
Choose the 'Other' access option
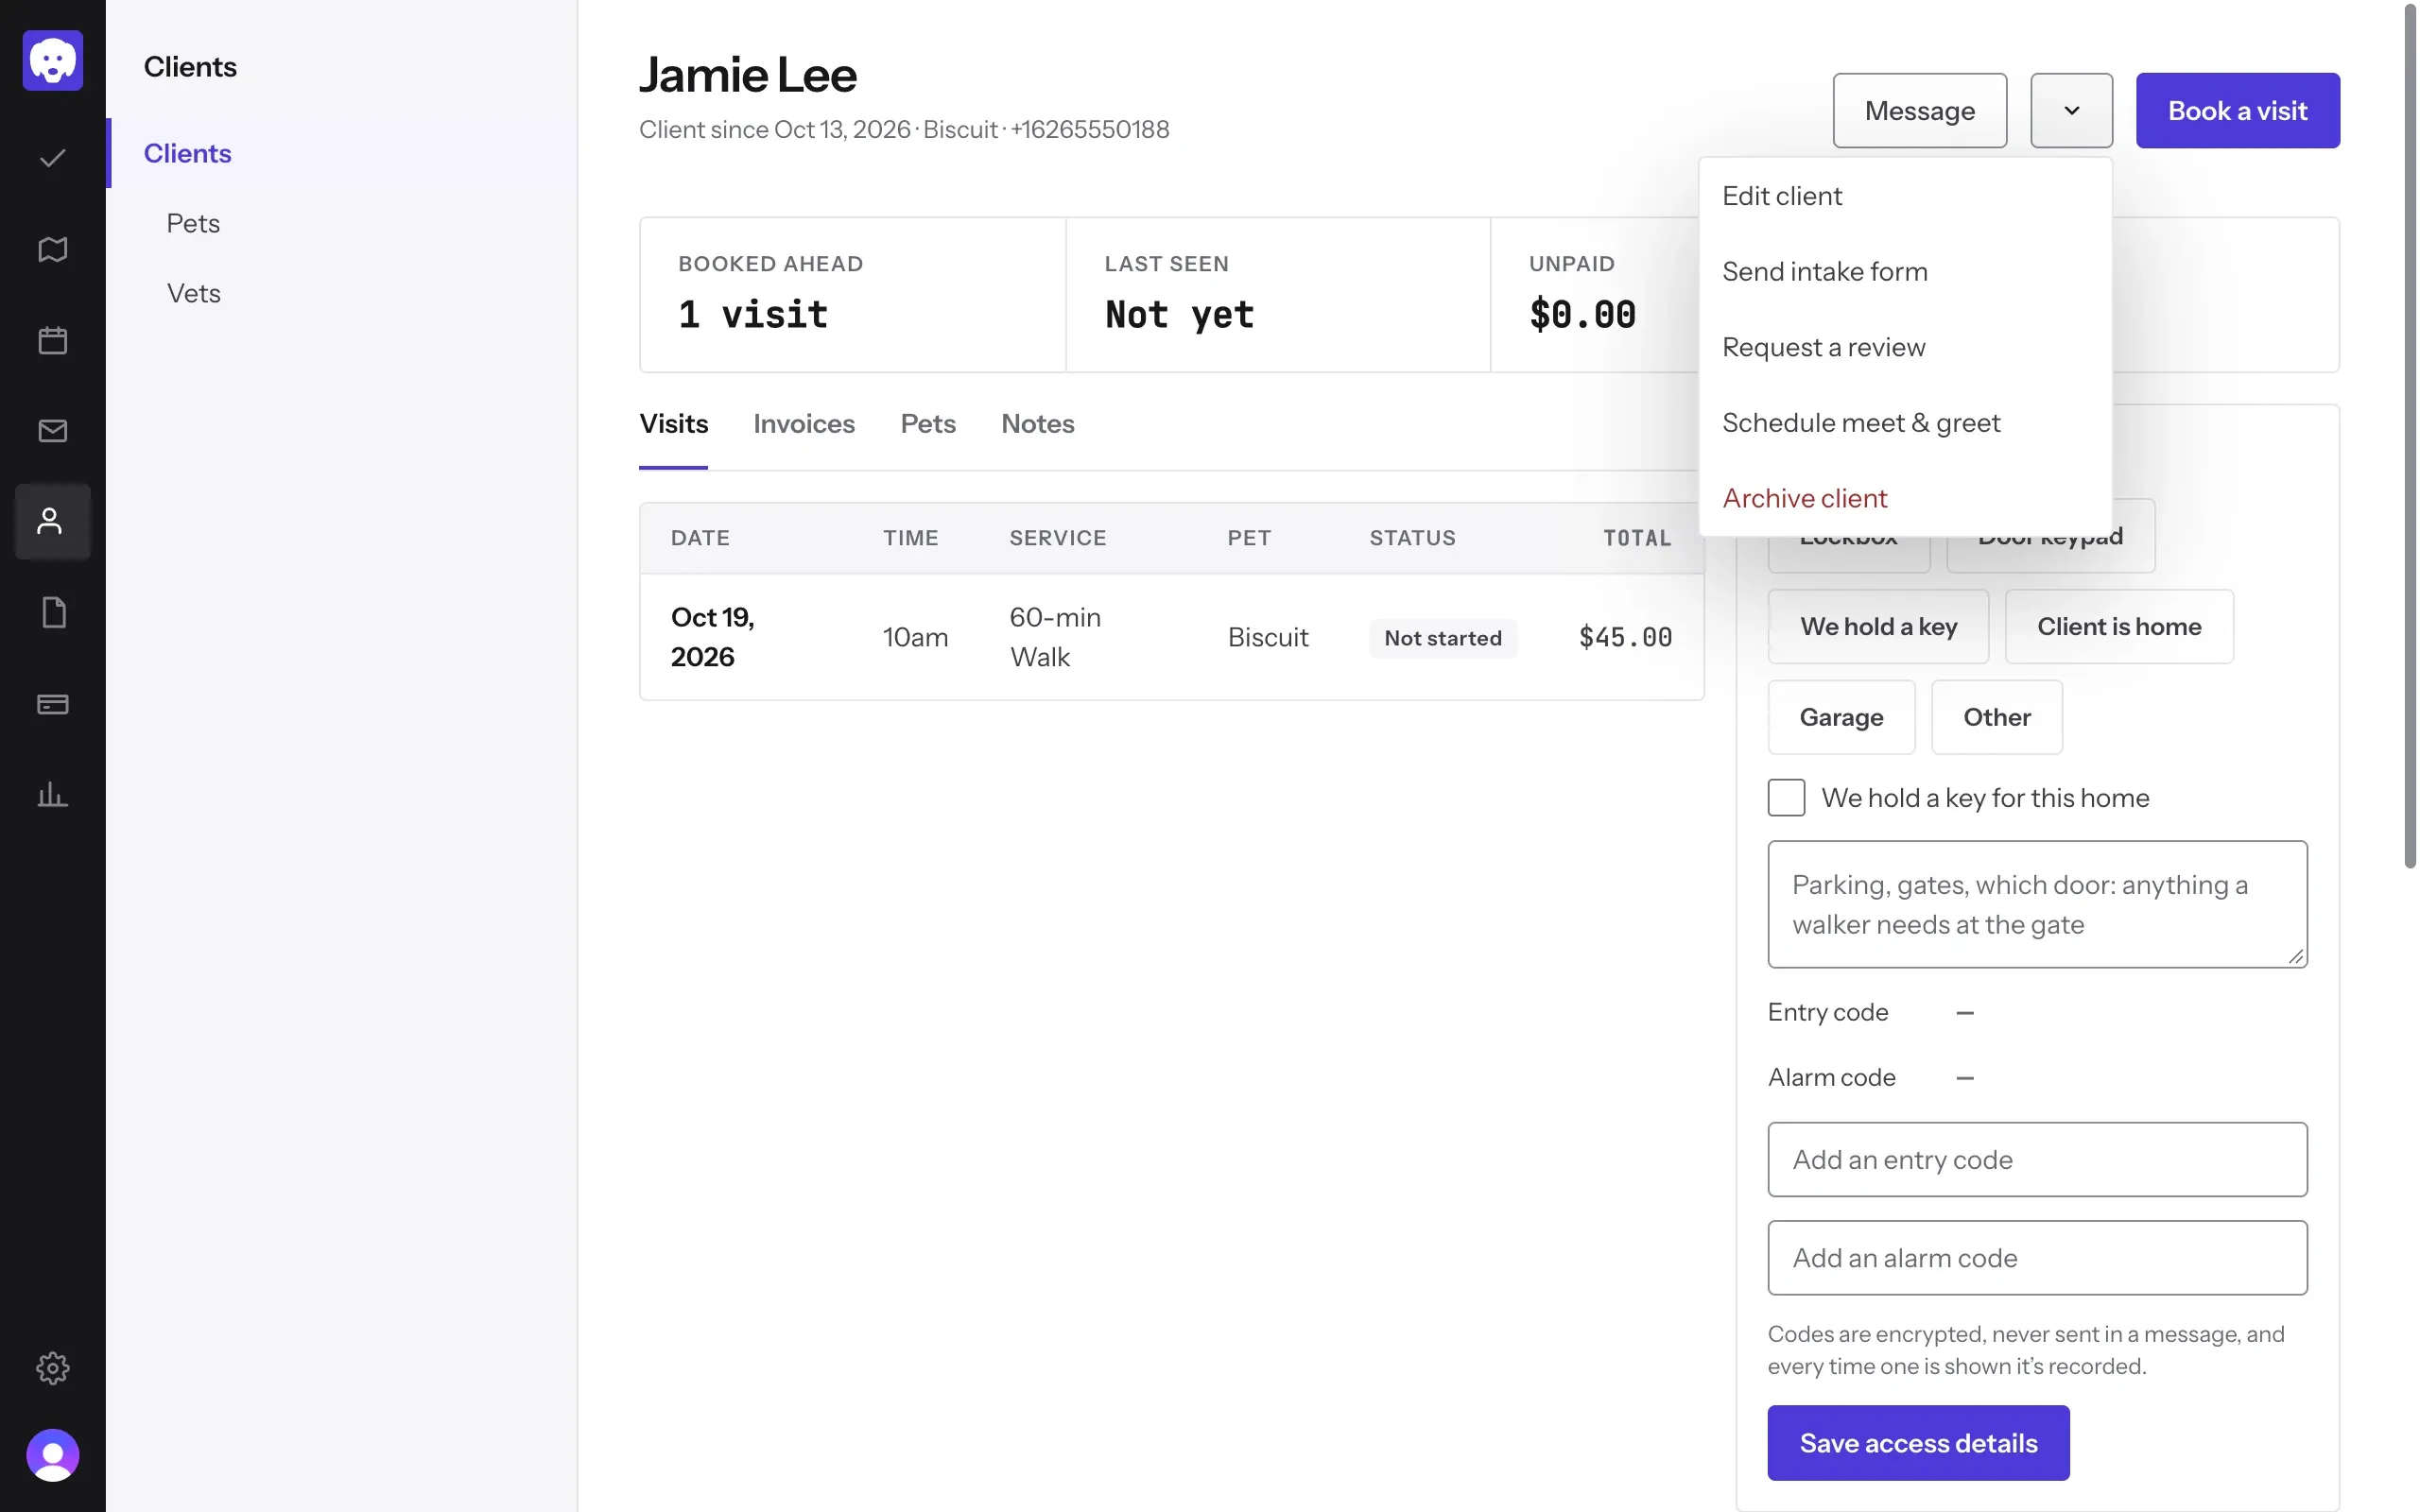click(x=1996, y=717)
